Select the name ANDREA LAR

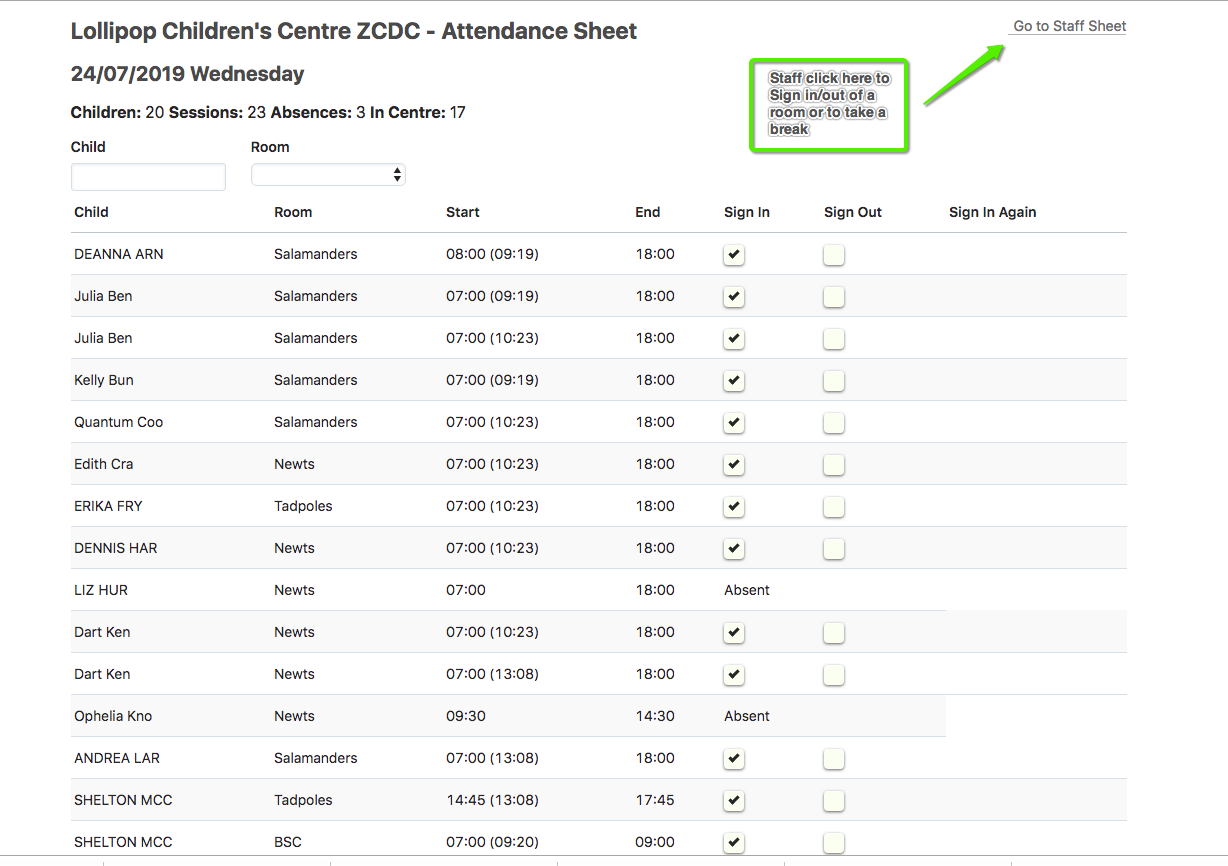(x=117, y=758)
